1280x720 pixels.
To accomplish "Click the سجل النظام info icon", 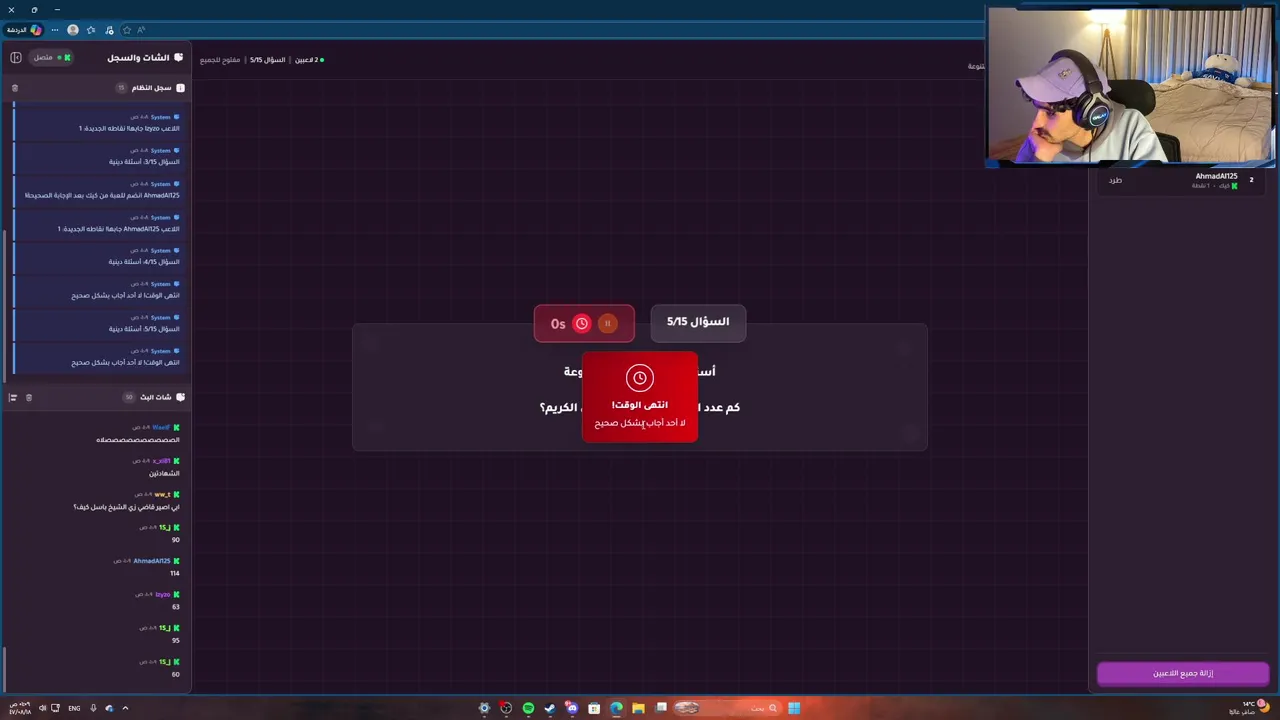I will pyautogui.click(x=180, y=88).
